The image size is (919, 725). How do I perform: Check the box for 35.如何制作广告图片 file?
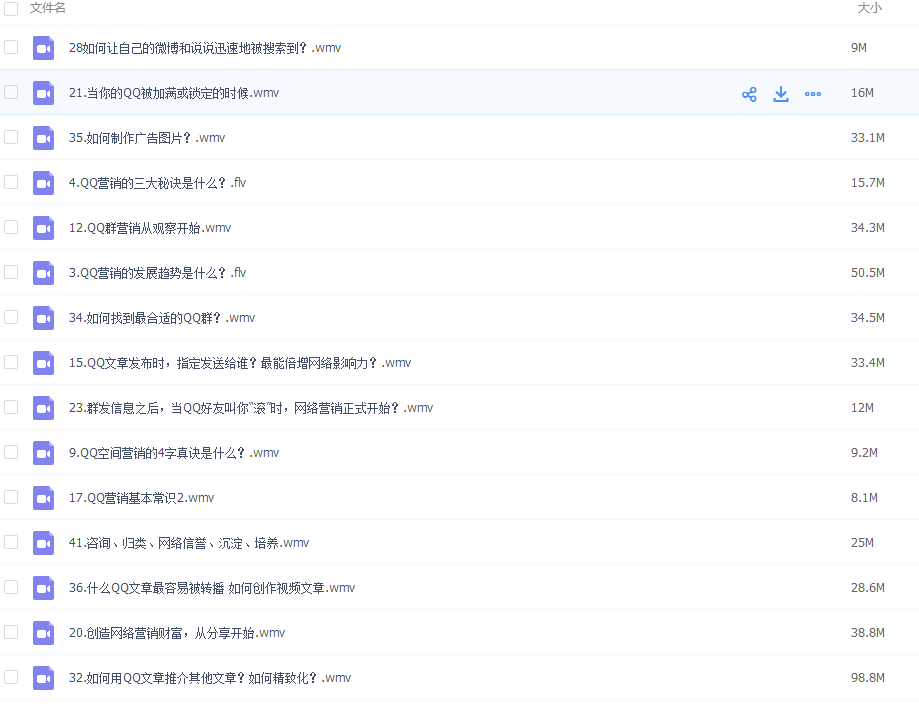point(11,137)
